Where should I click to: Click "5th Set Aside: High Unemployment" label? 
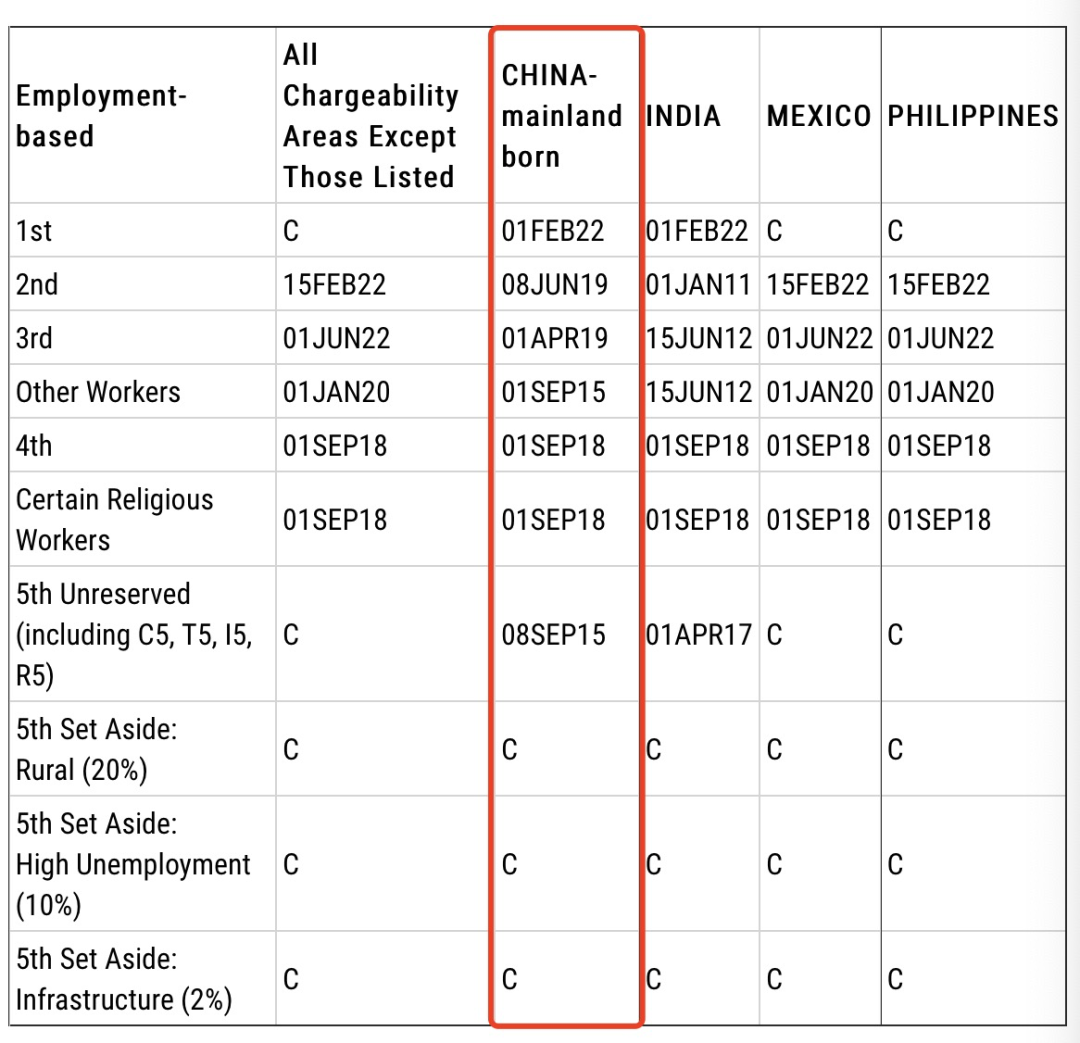coord(132,864)
